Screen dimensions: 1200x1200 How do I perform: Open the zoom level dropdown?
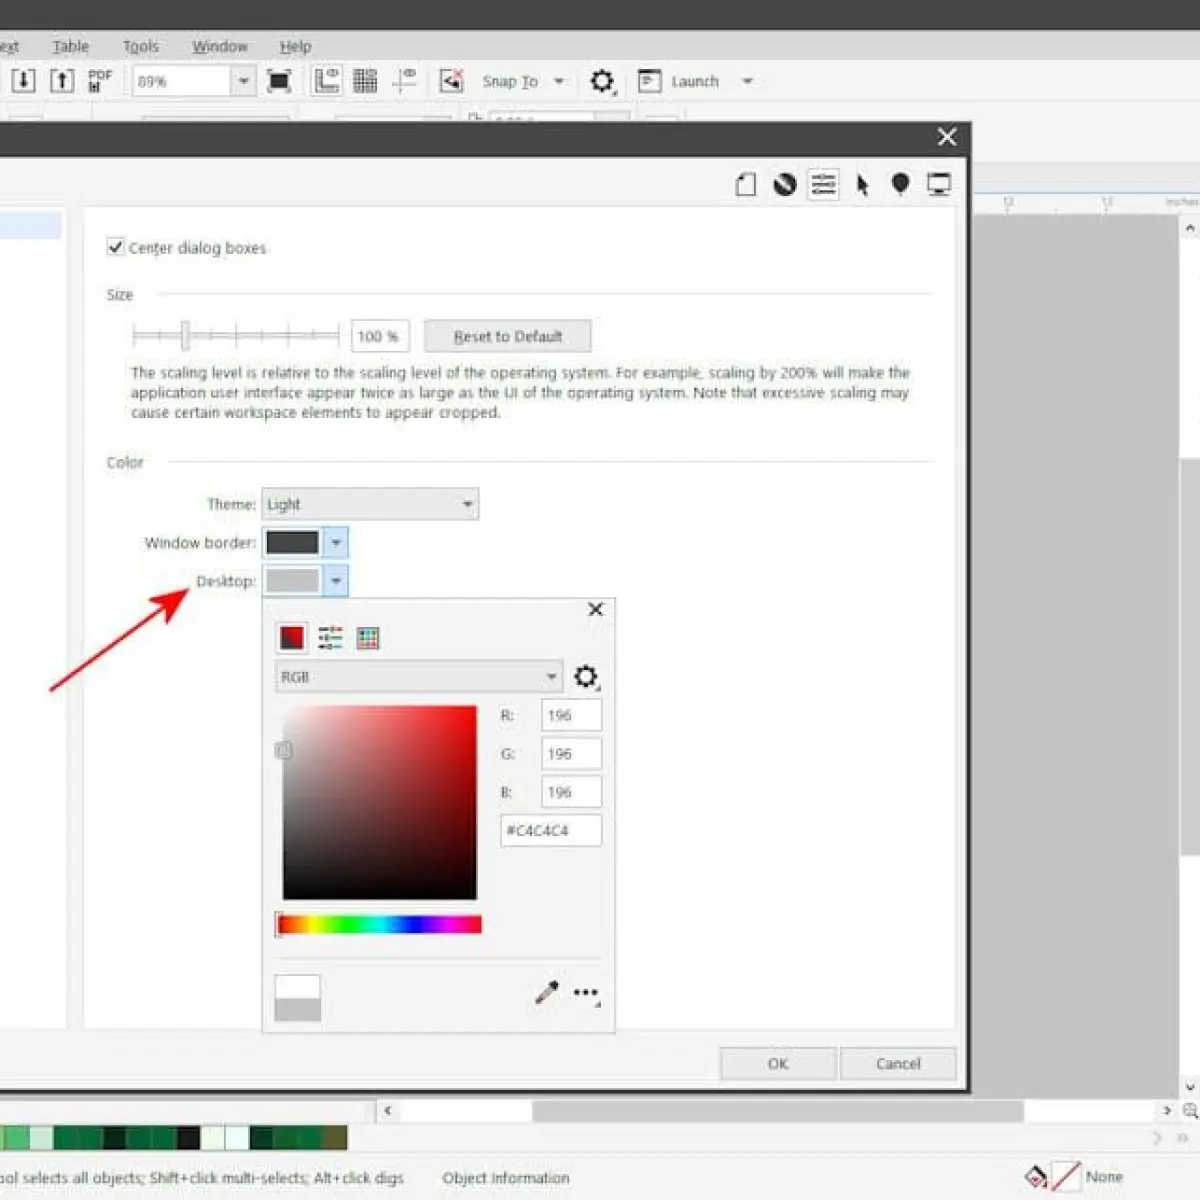tap(243, 81)
